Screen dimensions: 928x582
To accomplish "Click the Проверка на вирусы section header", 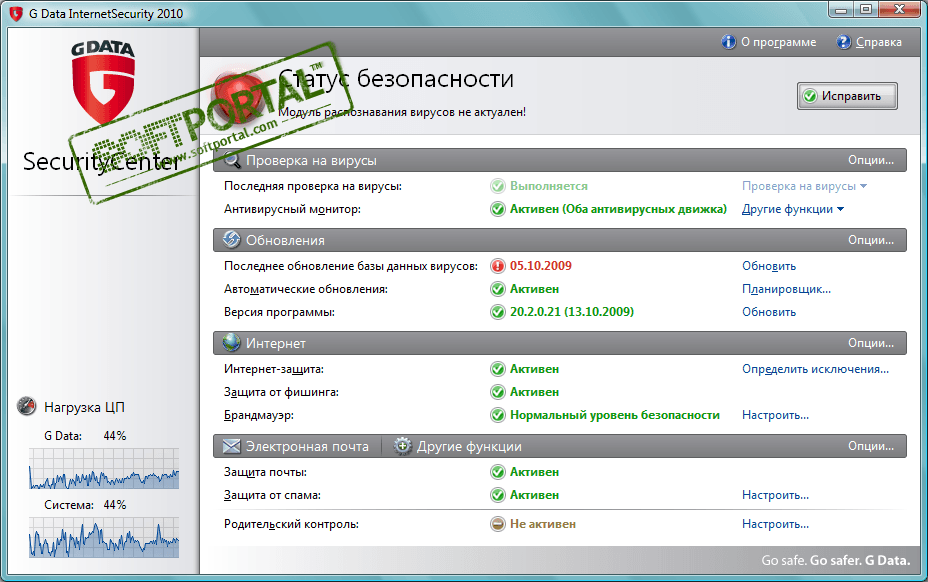I will click(x=559, y=160).
